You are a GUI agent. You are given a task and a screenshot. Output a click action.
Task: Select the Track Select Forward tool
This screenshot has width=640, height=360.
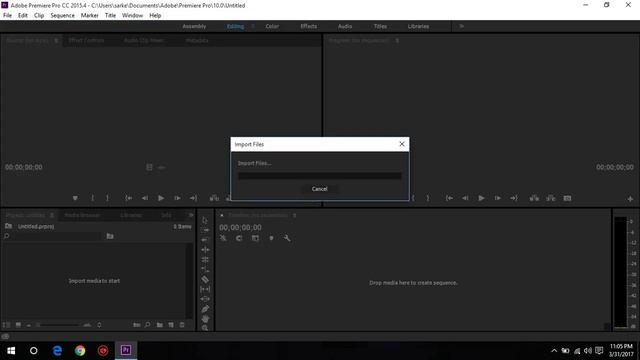tap(205, 230)
